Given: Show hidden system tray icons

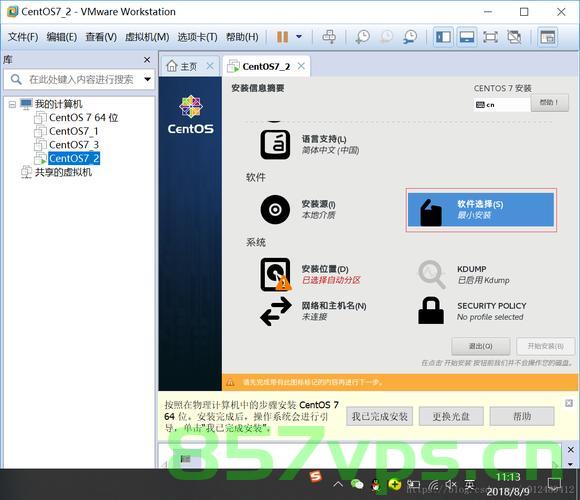Looking at the screenshot, I should click(x=338, y=484).
